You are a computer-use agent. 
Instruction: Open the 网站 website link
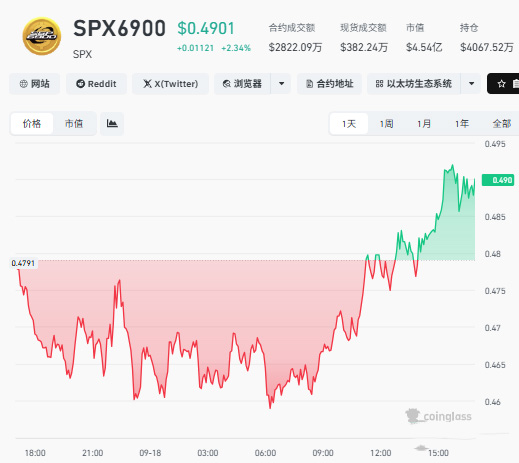35,84
